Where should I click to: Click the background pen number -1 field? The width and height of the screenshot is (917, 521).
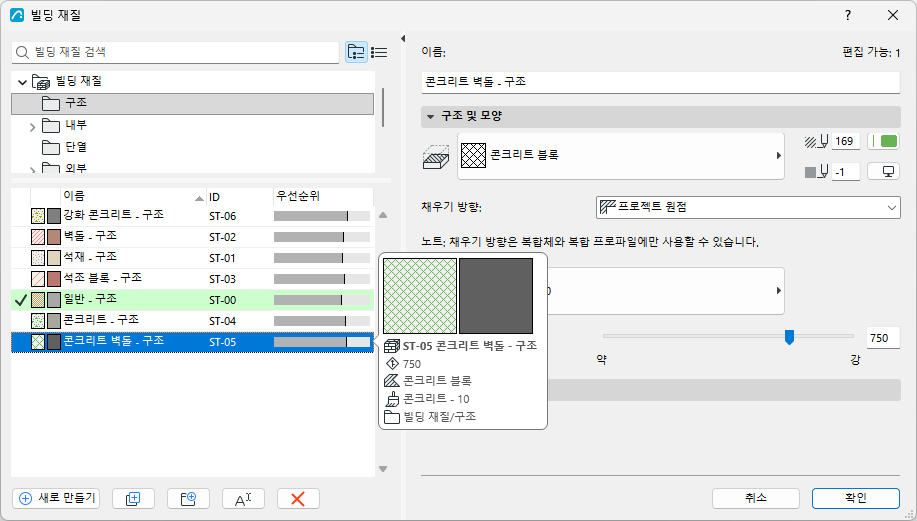point(845,172)
